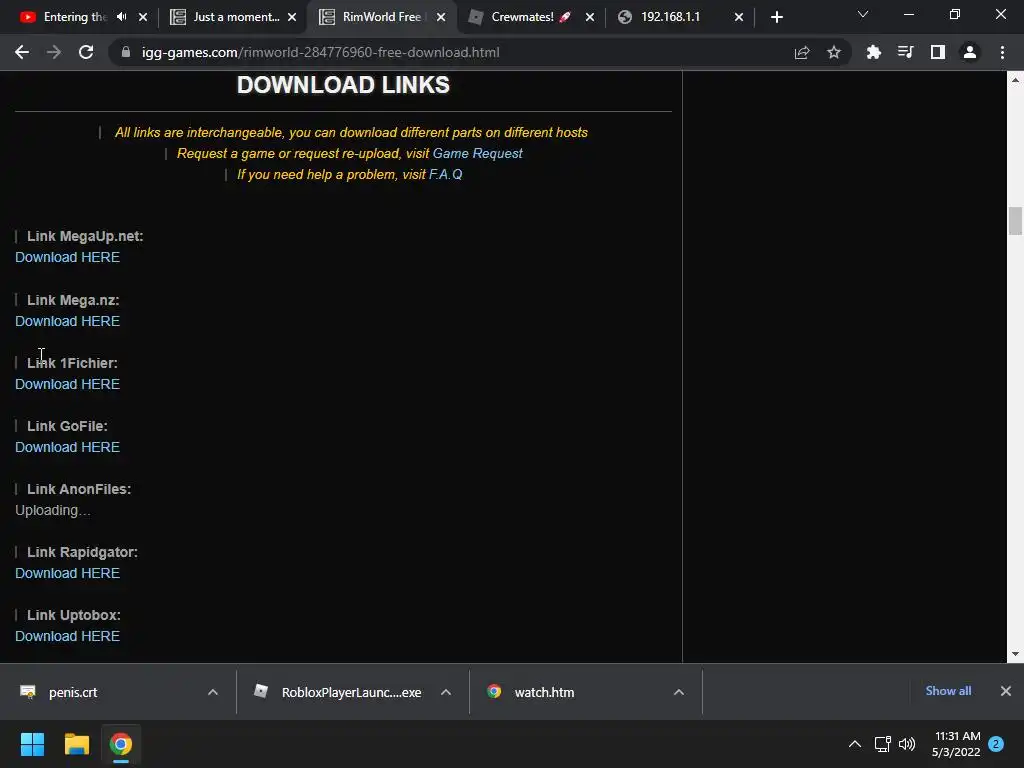The width and height of the screenshot is (1024, 768).
Task: Click the scrollbar up arrow
Action: 1015,80
